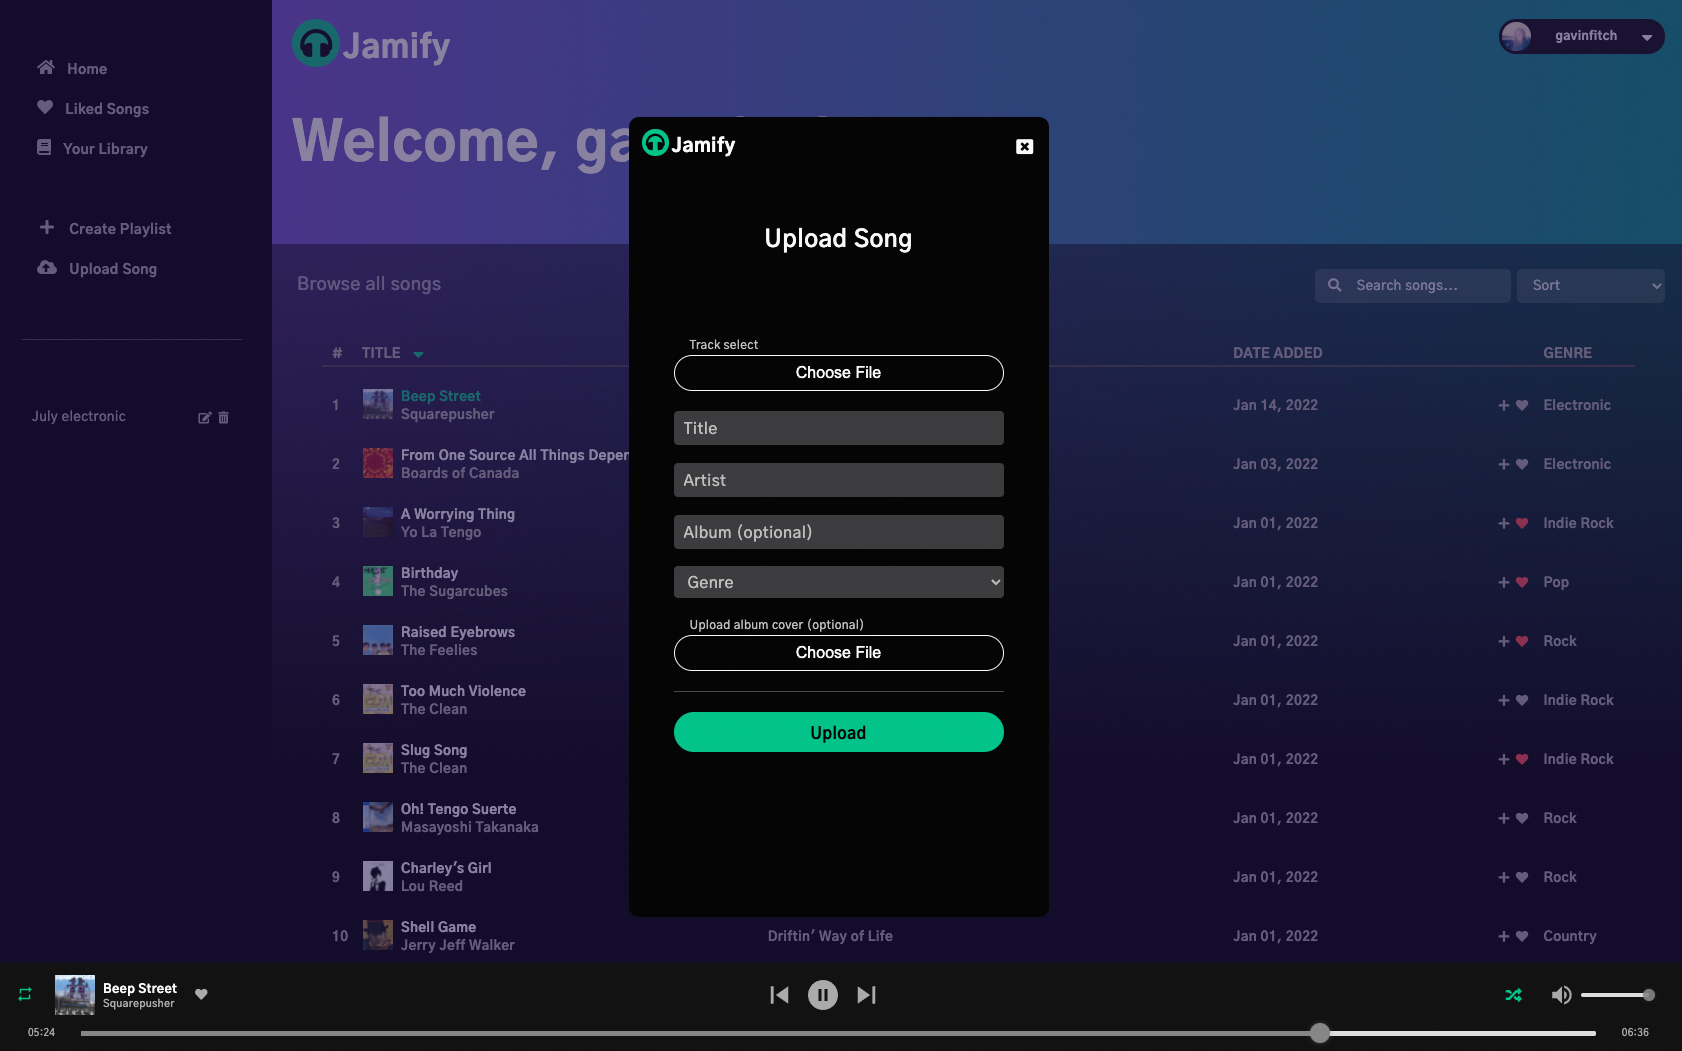
Task: Click Choose File under Track select
Action: [x=838, y=372]
